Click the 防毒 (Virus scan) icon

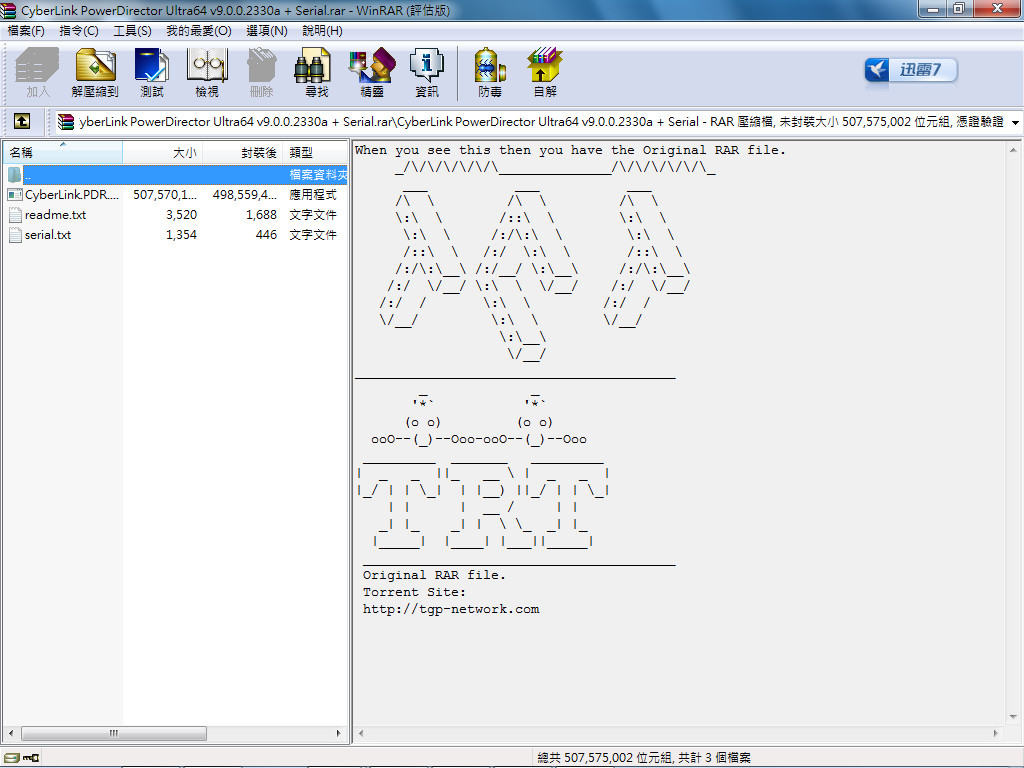[490, 72]
